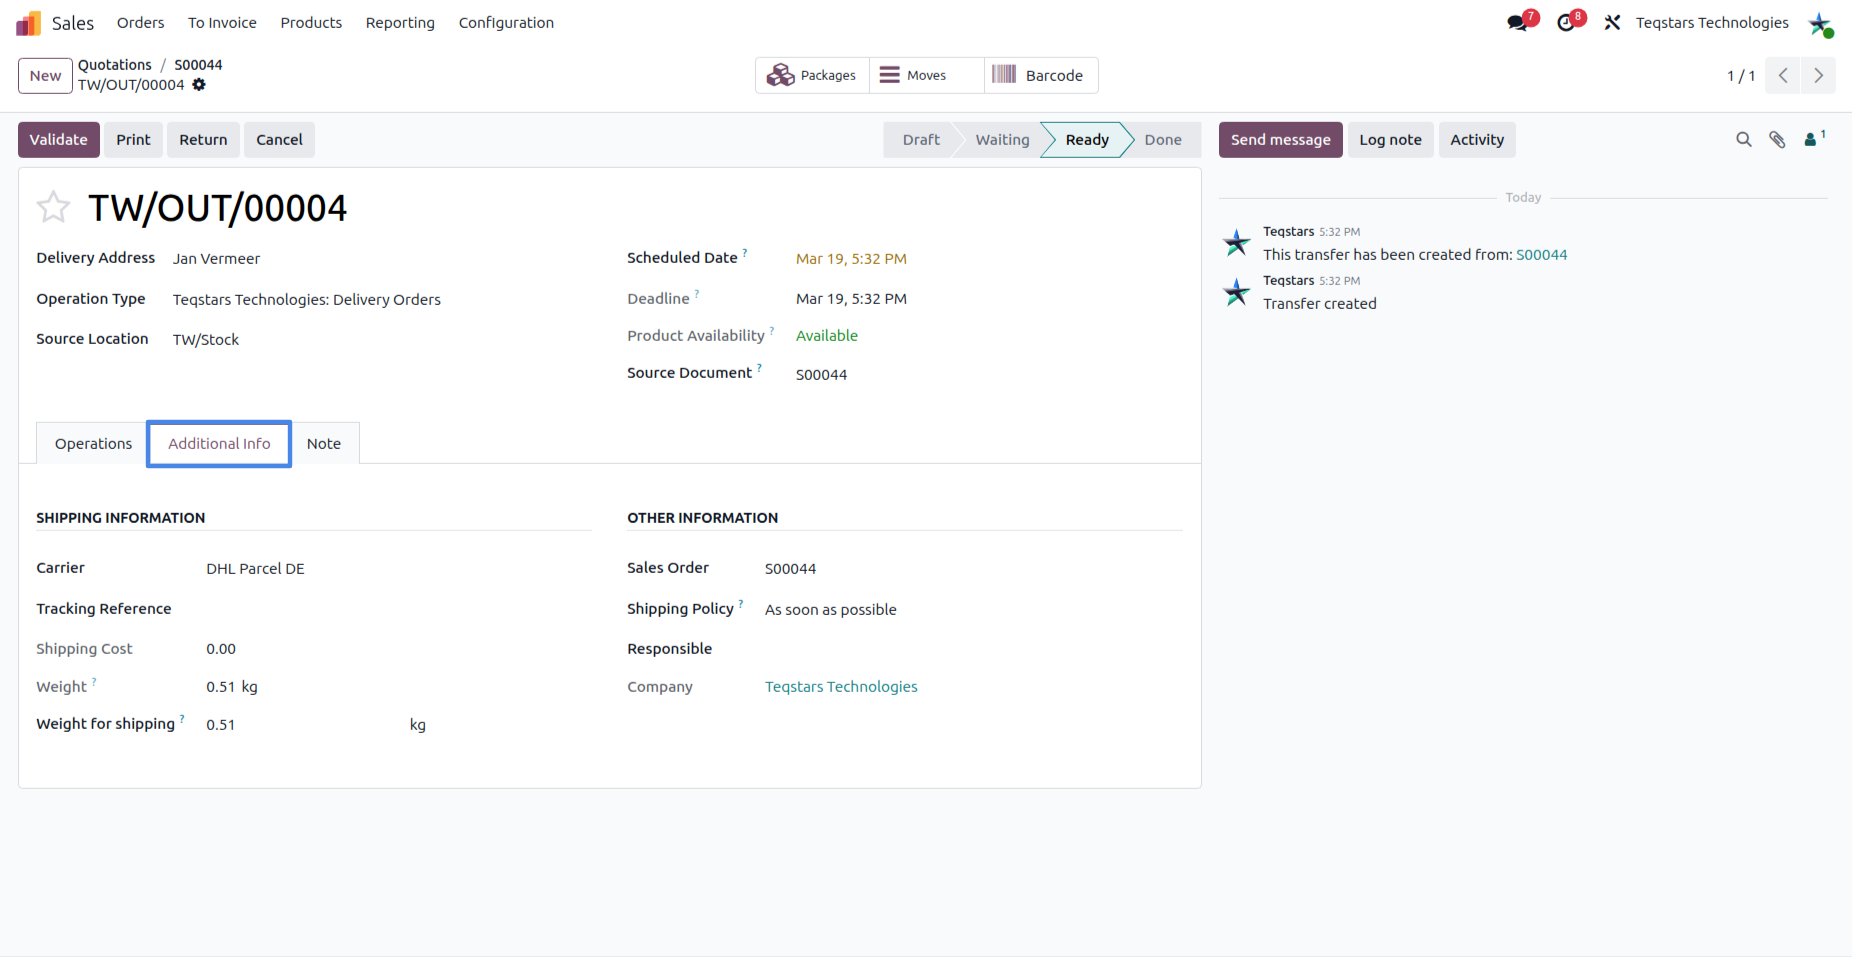Select the Waiting status stage
The image size is (1852, 957).
point(1002,140)
